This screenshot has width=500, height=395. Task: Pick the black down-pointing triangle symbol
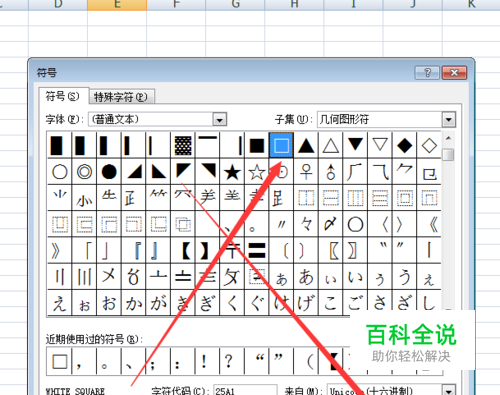(355, 146)
